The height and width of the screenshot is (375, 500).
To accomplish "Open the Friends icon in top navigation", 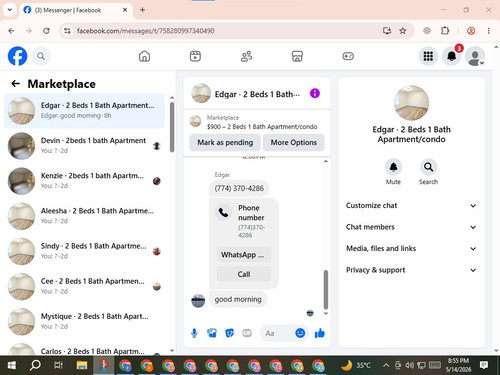I will coord(246,56).
